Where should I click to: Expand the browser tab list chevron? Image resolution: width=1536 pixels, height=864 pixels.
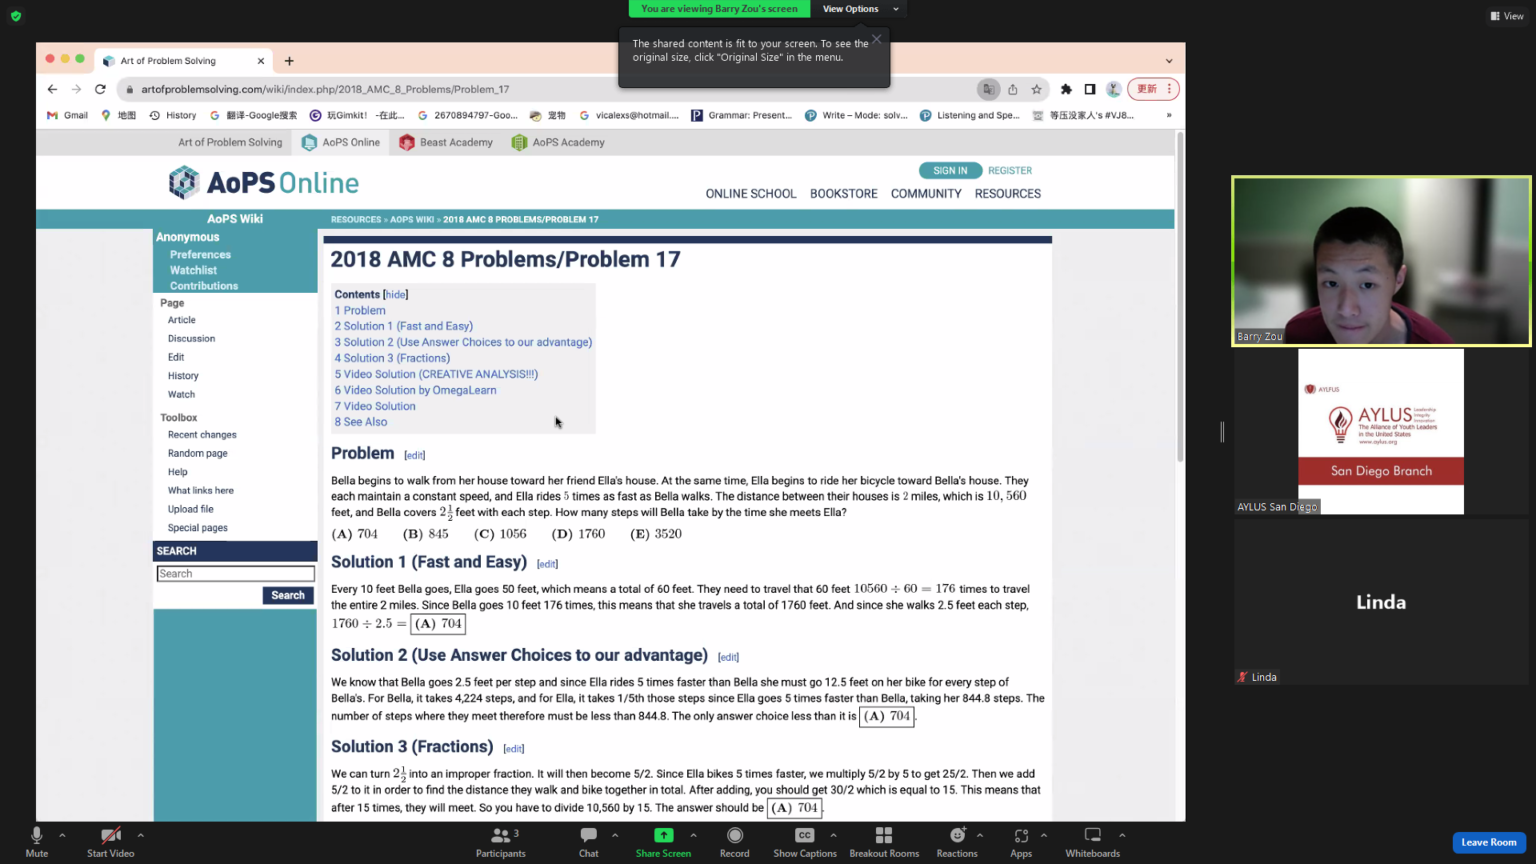(1169, 61)
